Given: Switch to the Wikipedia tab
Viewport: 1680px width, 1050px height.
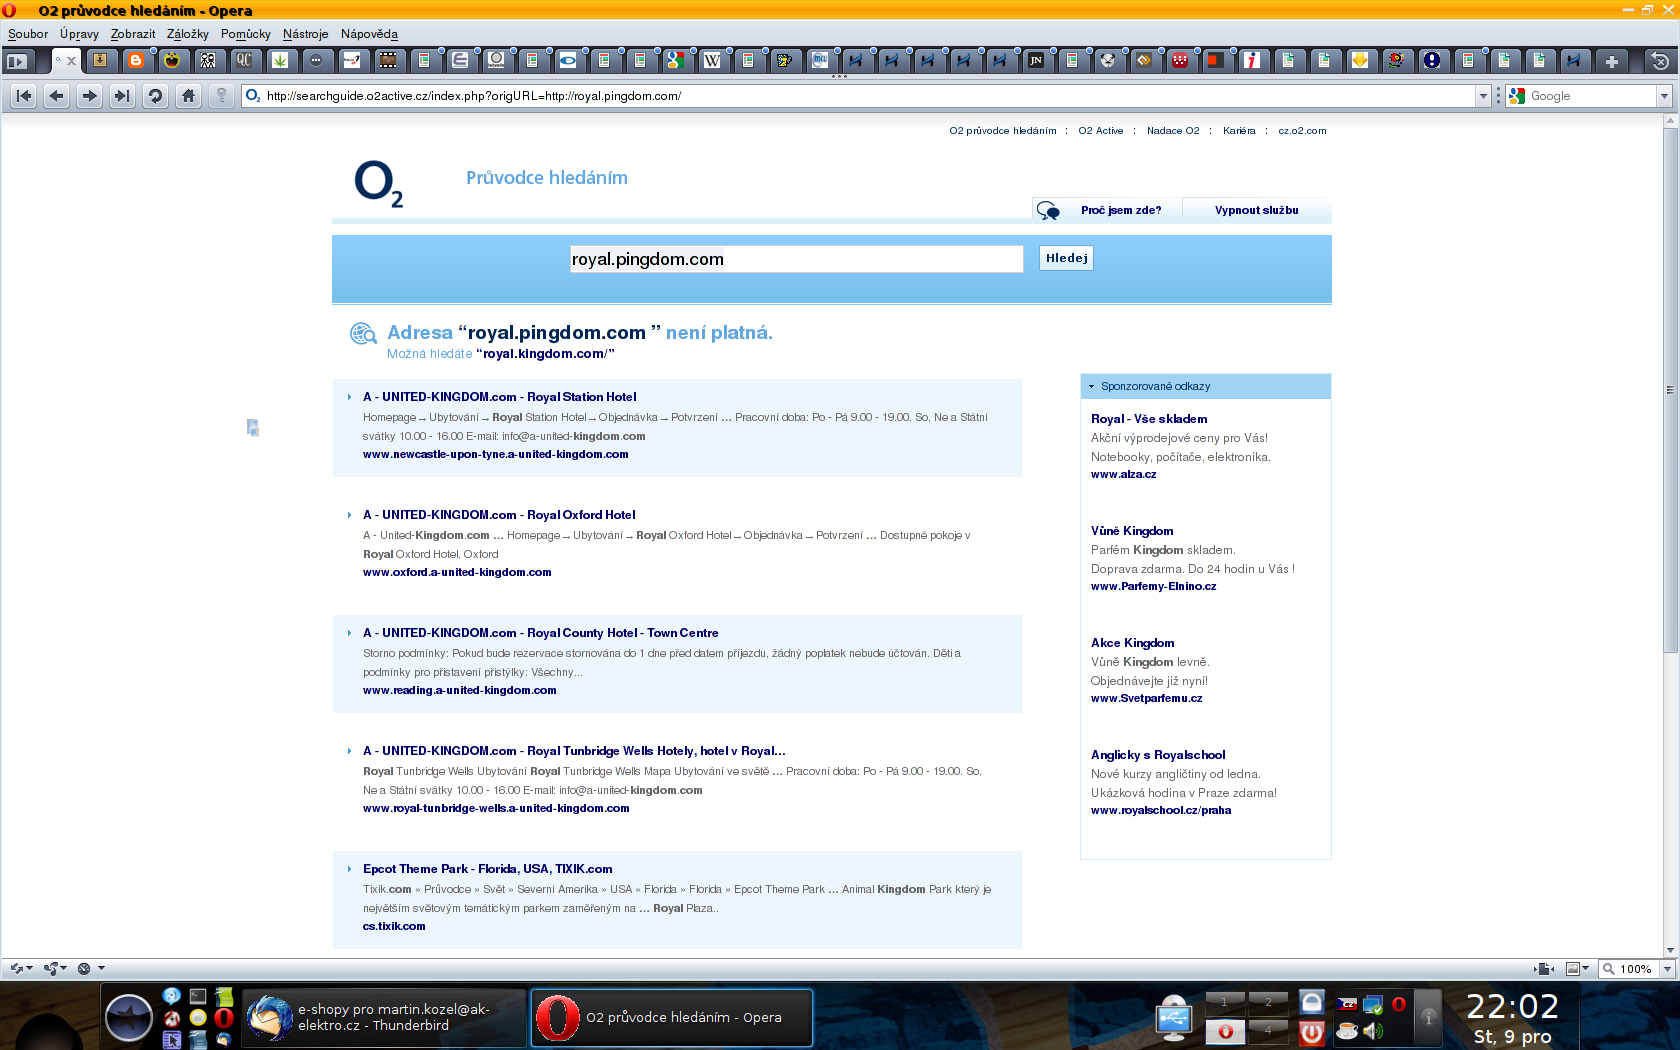Looking at the screenshot, I should tap(712, 61).
